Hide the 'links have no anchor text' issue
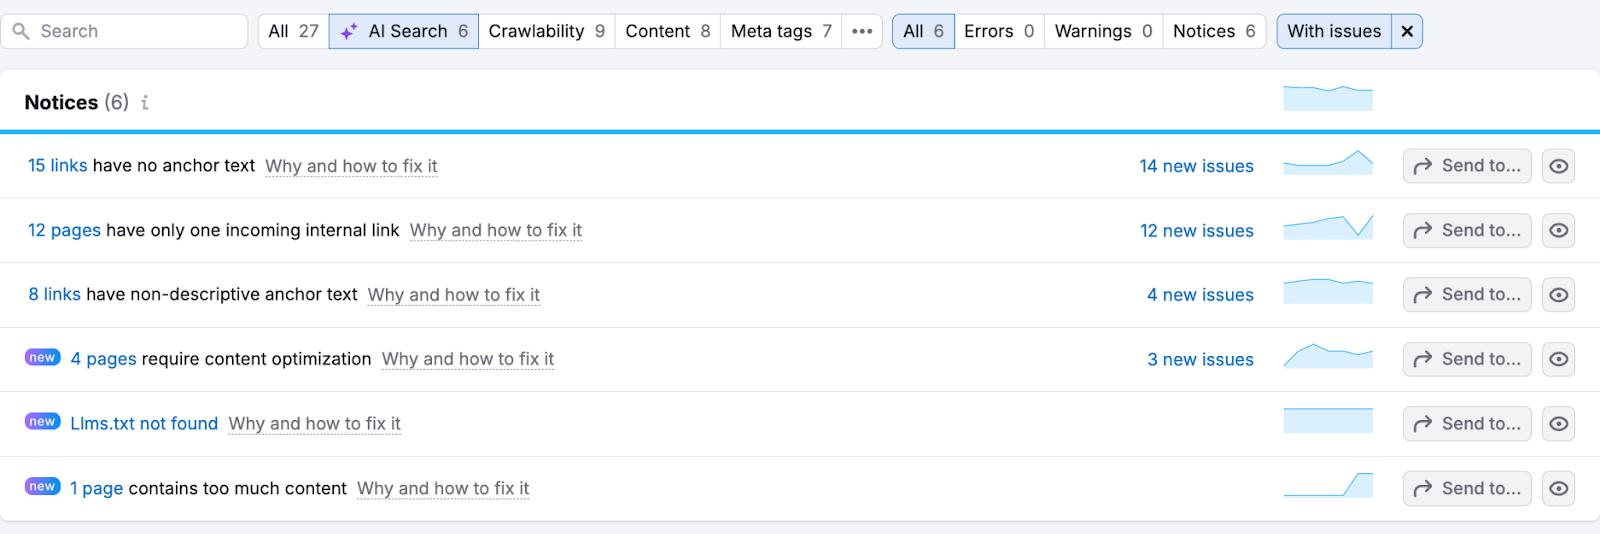This screenshot has width=1600, height=534. tap(1558, 166)
